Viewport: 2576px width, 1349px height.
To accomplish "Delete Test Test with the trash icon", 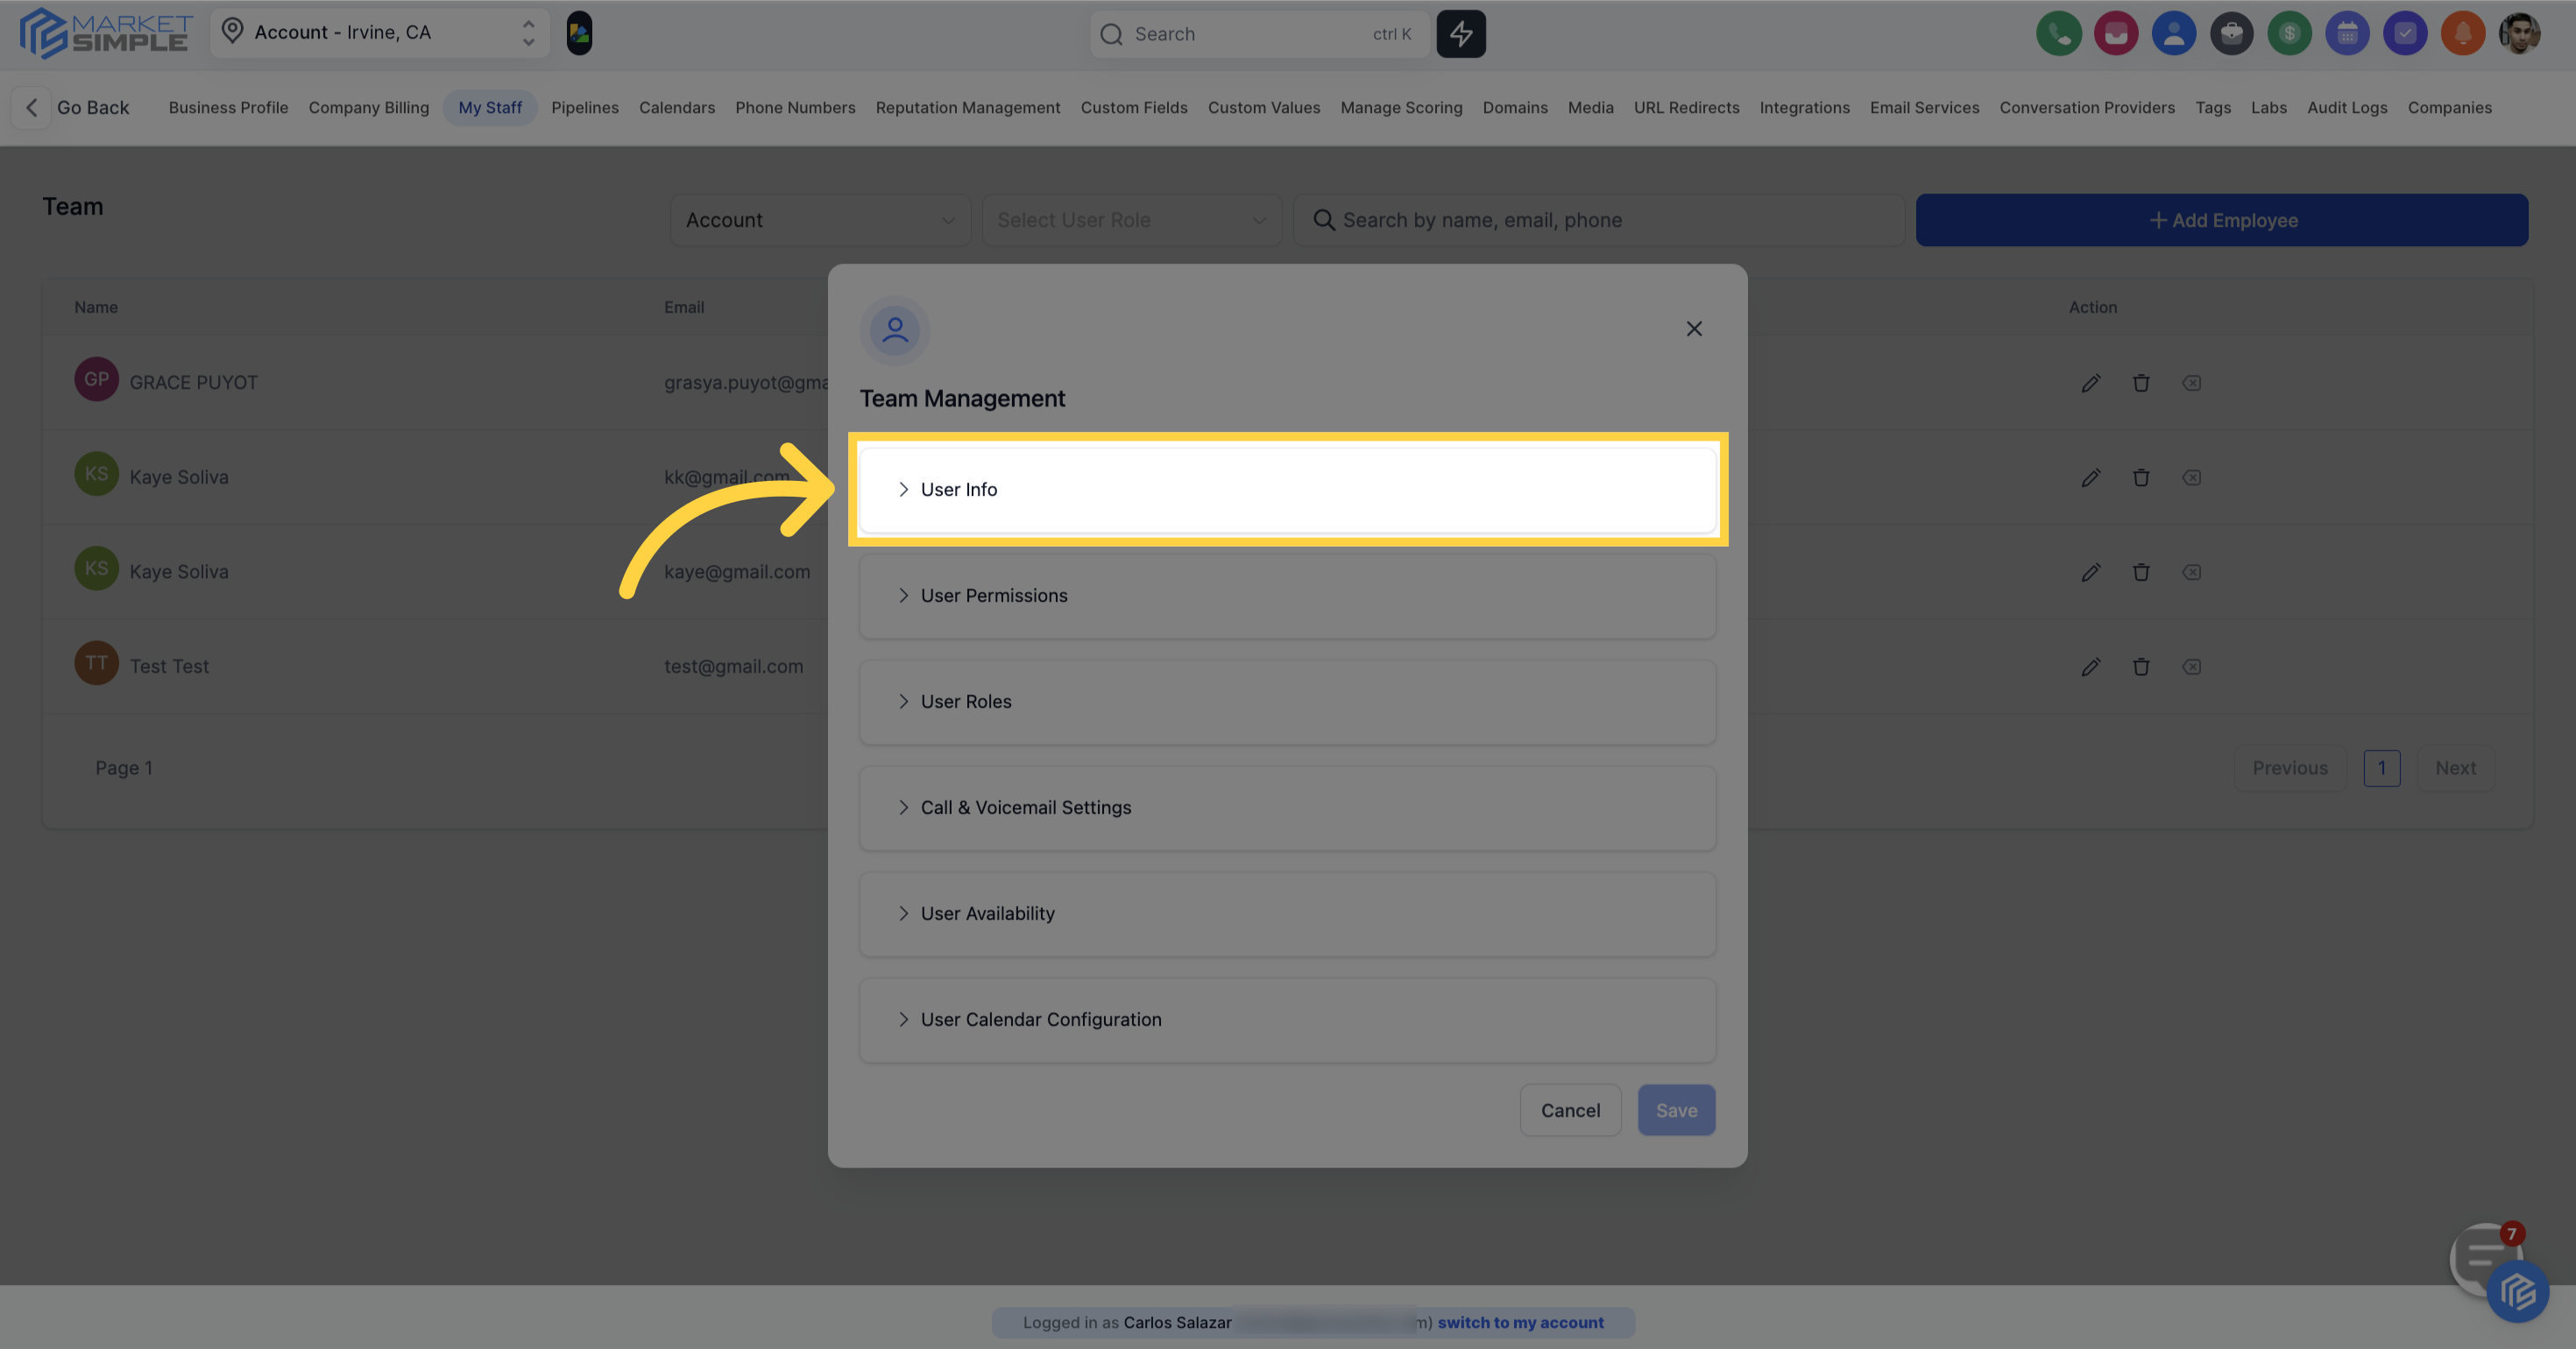I will click(2141, 667).
